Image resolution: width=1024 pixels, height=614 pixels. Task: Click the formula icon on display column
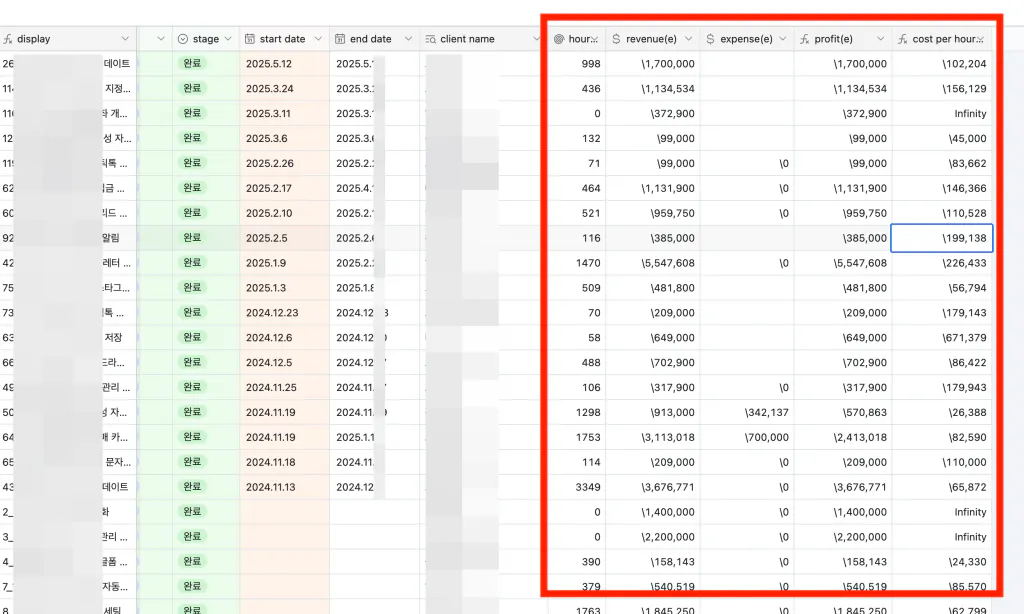[x=10, y=38]
